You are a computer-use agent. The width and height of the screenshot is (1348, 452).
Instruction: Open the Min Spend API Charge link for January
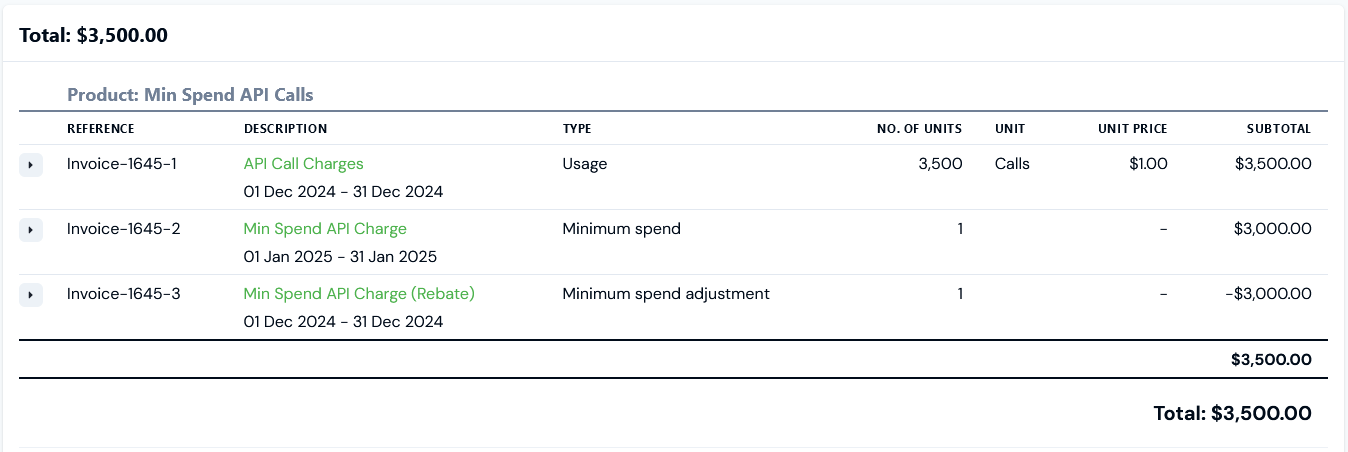click(325, 228)
